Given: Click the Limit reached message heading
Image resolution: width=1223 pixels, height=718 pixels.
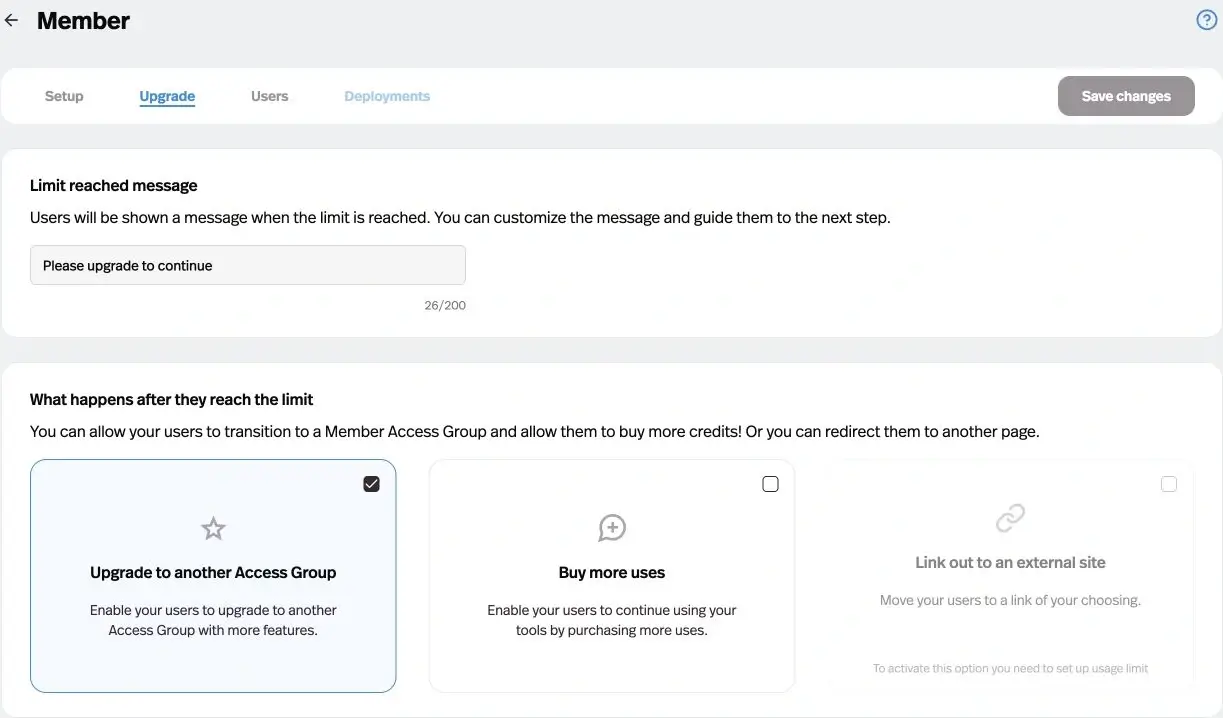Looking at the screenshot, I should [114, 185].
